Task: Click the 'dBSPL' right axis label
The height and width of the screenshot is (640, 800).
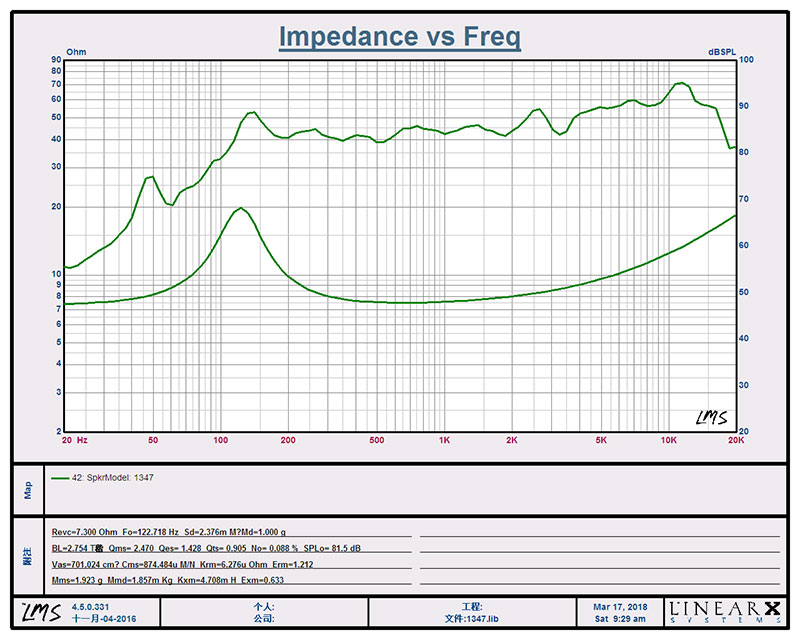Action: click(x=722, y=51)
